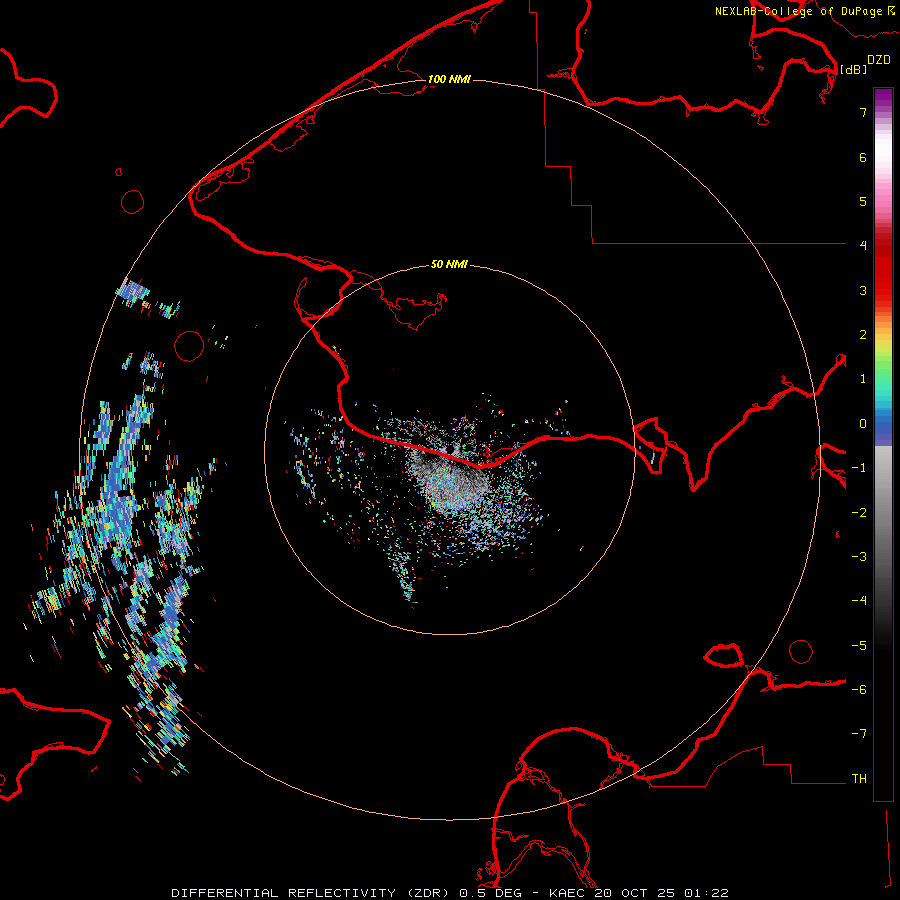Click the '7' value on the color scale
This screenshot has width=900, height=900.
[x=863, y=112]
